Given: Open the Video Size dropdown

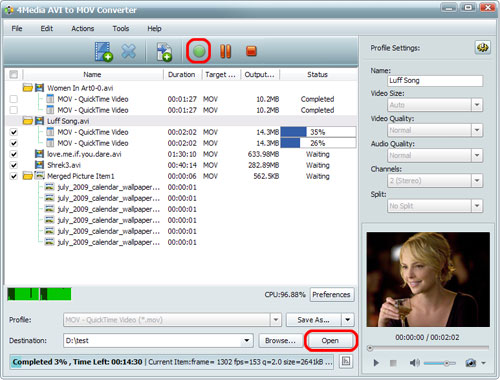Looking at the screenshot, I should point(477,105).
